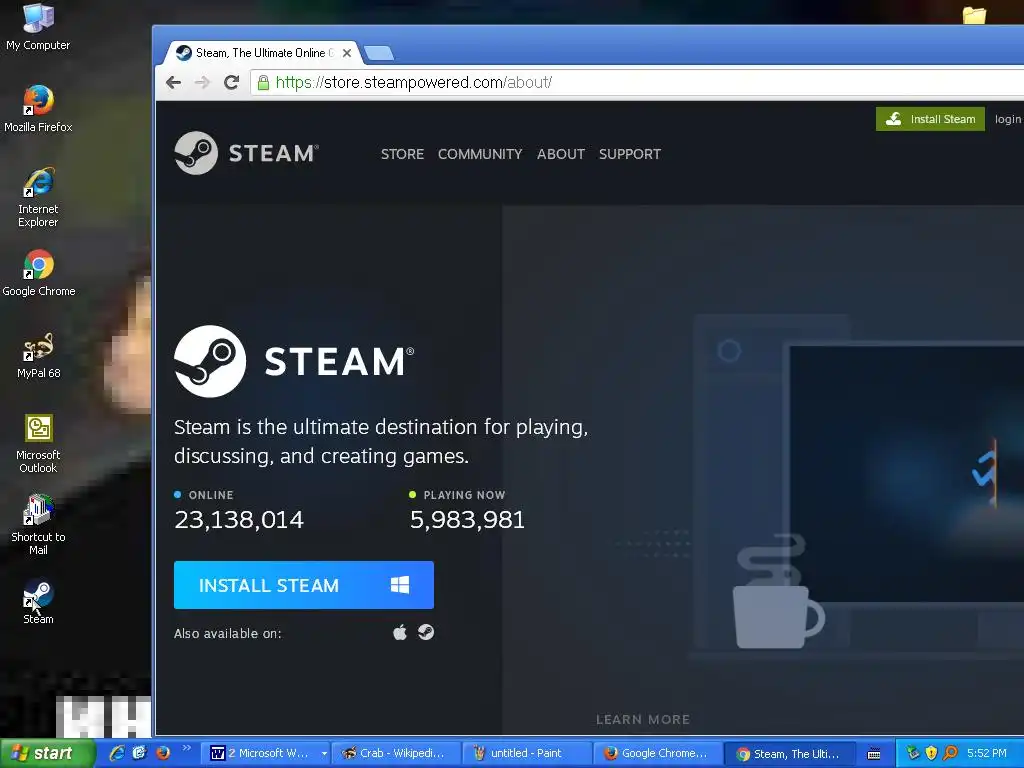1024x768 pixels.
Task: Select the MyPal 68 desktop icon
Action: [39, 355]
